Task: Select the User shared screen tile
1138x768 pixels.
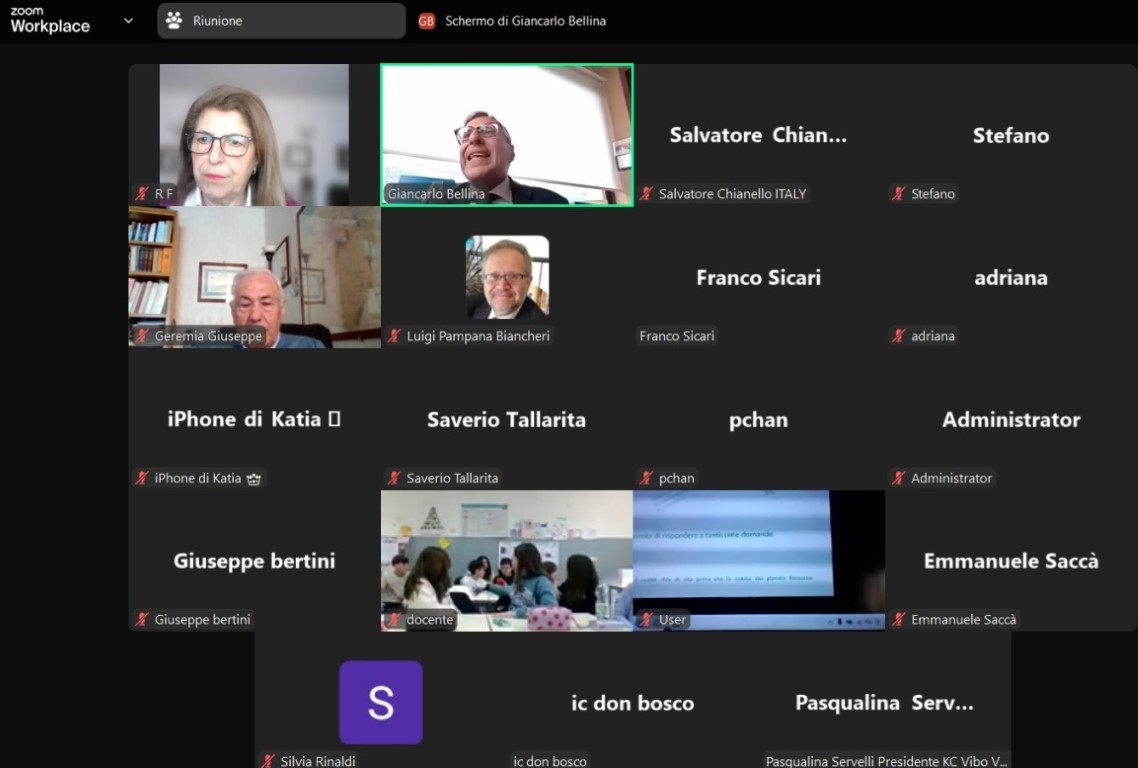Action: 759,560
